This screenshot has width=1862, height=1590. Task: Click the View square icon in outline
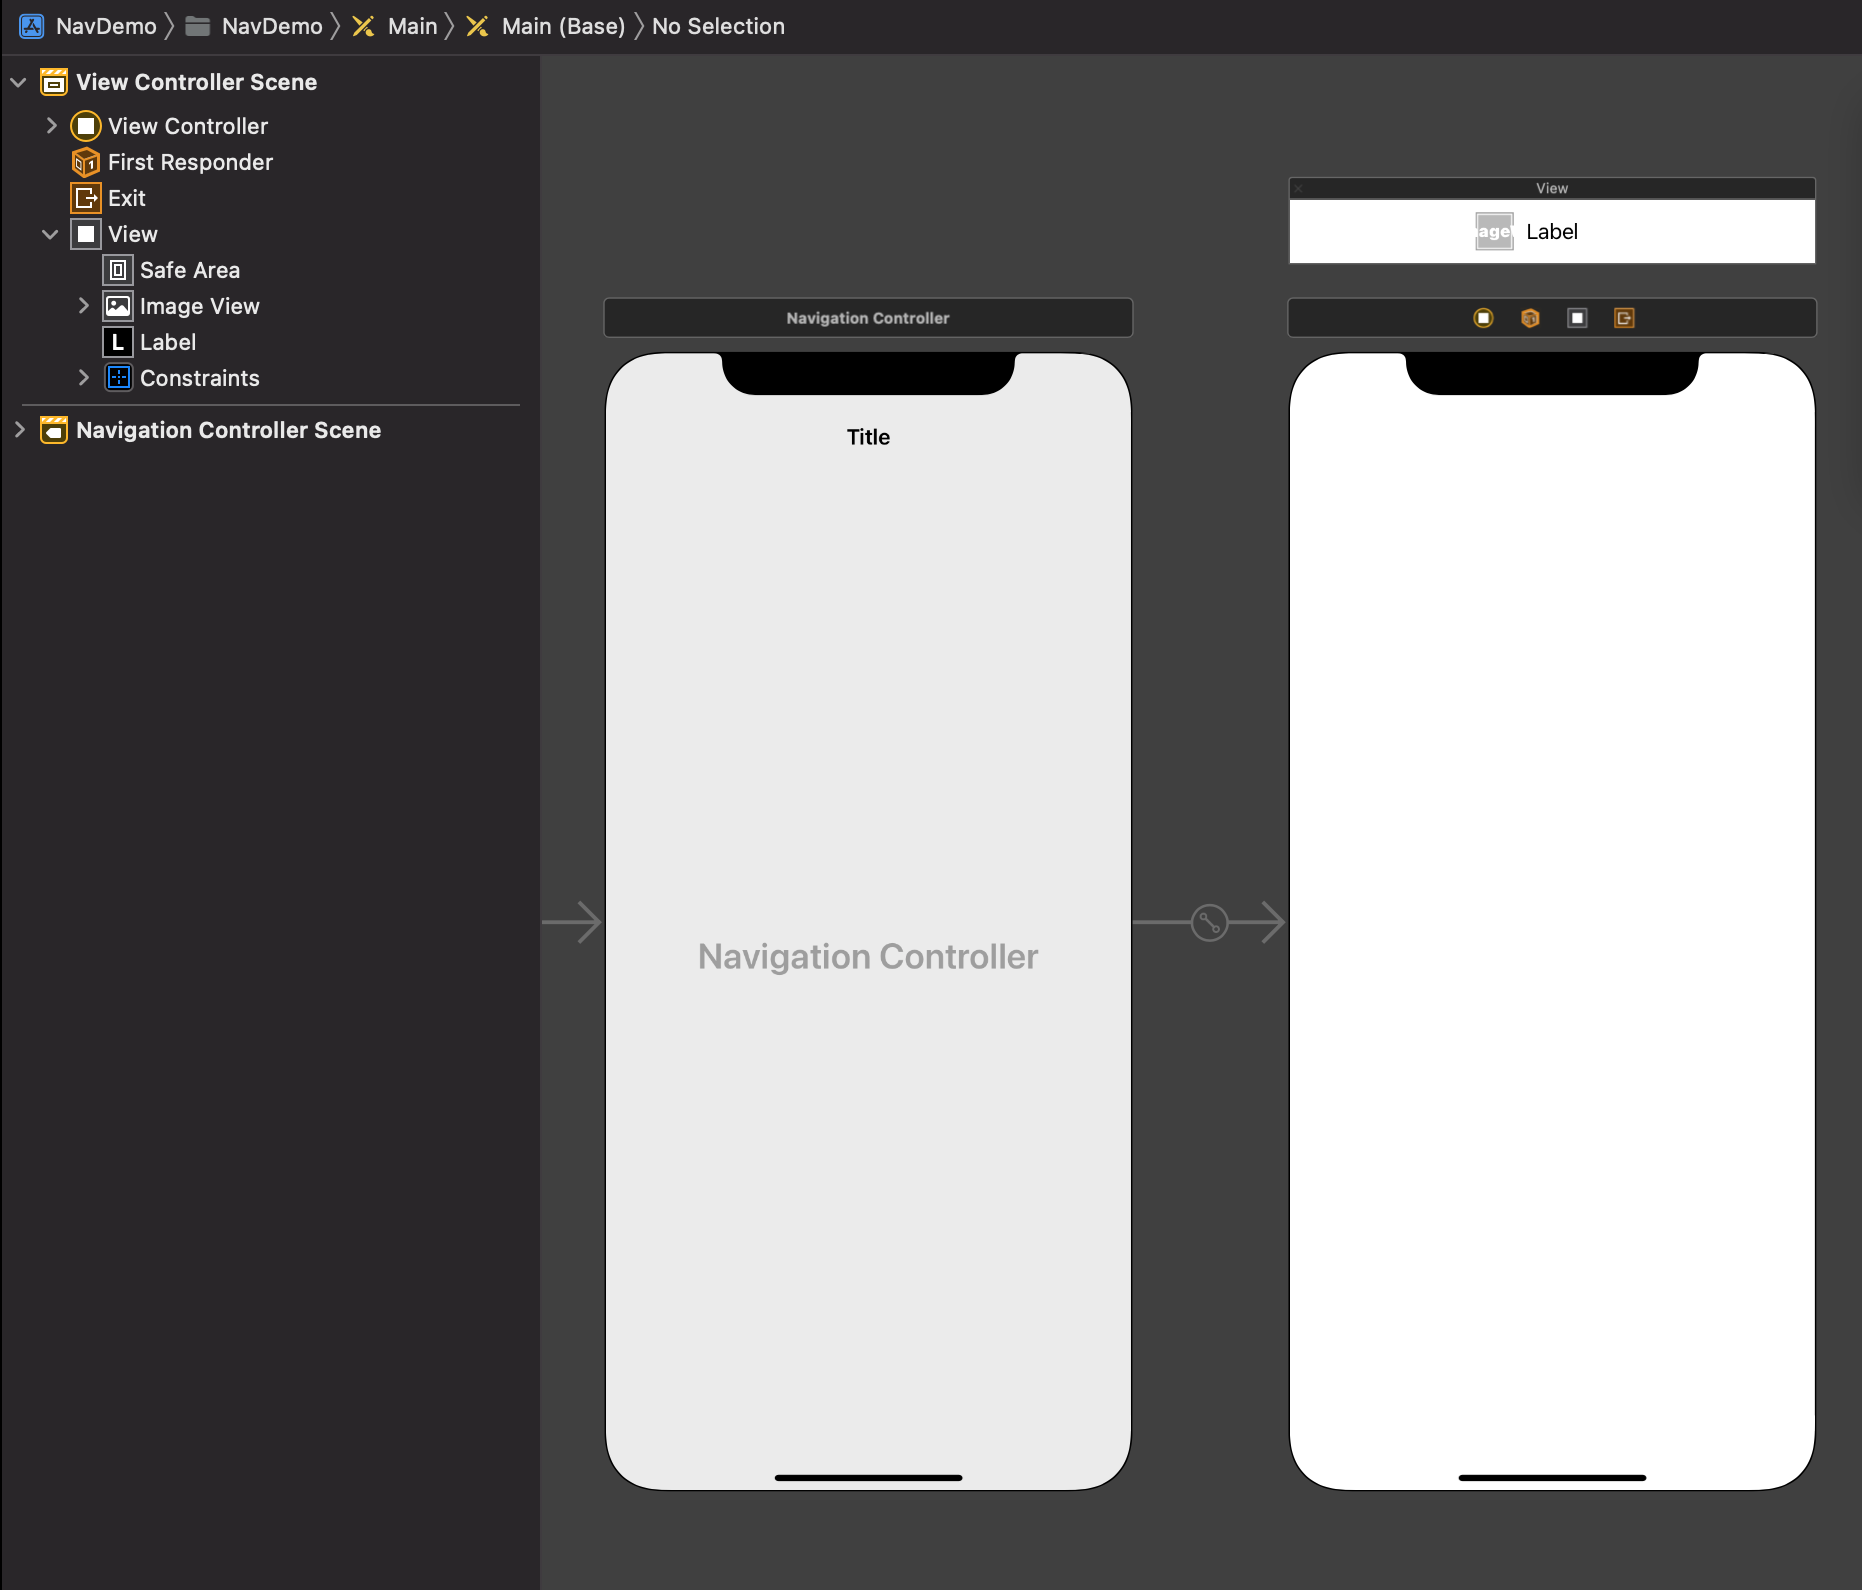[86, 234]
